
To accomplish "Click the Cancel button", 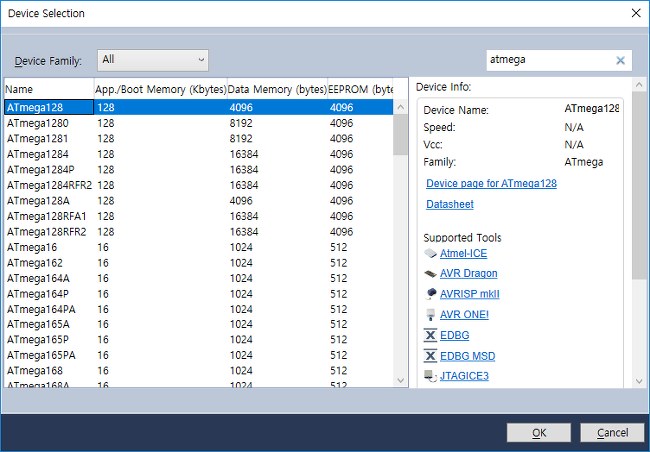I will coord(612,433).
